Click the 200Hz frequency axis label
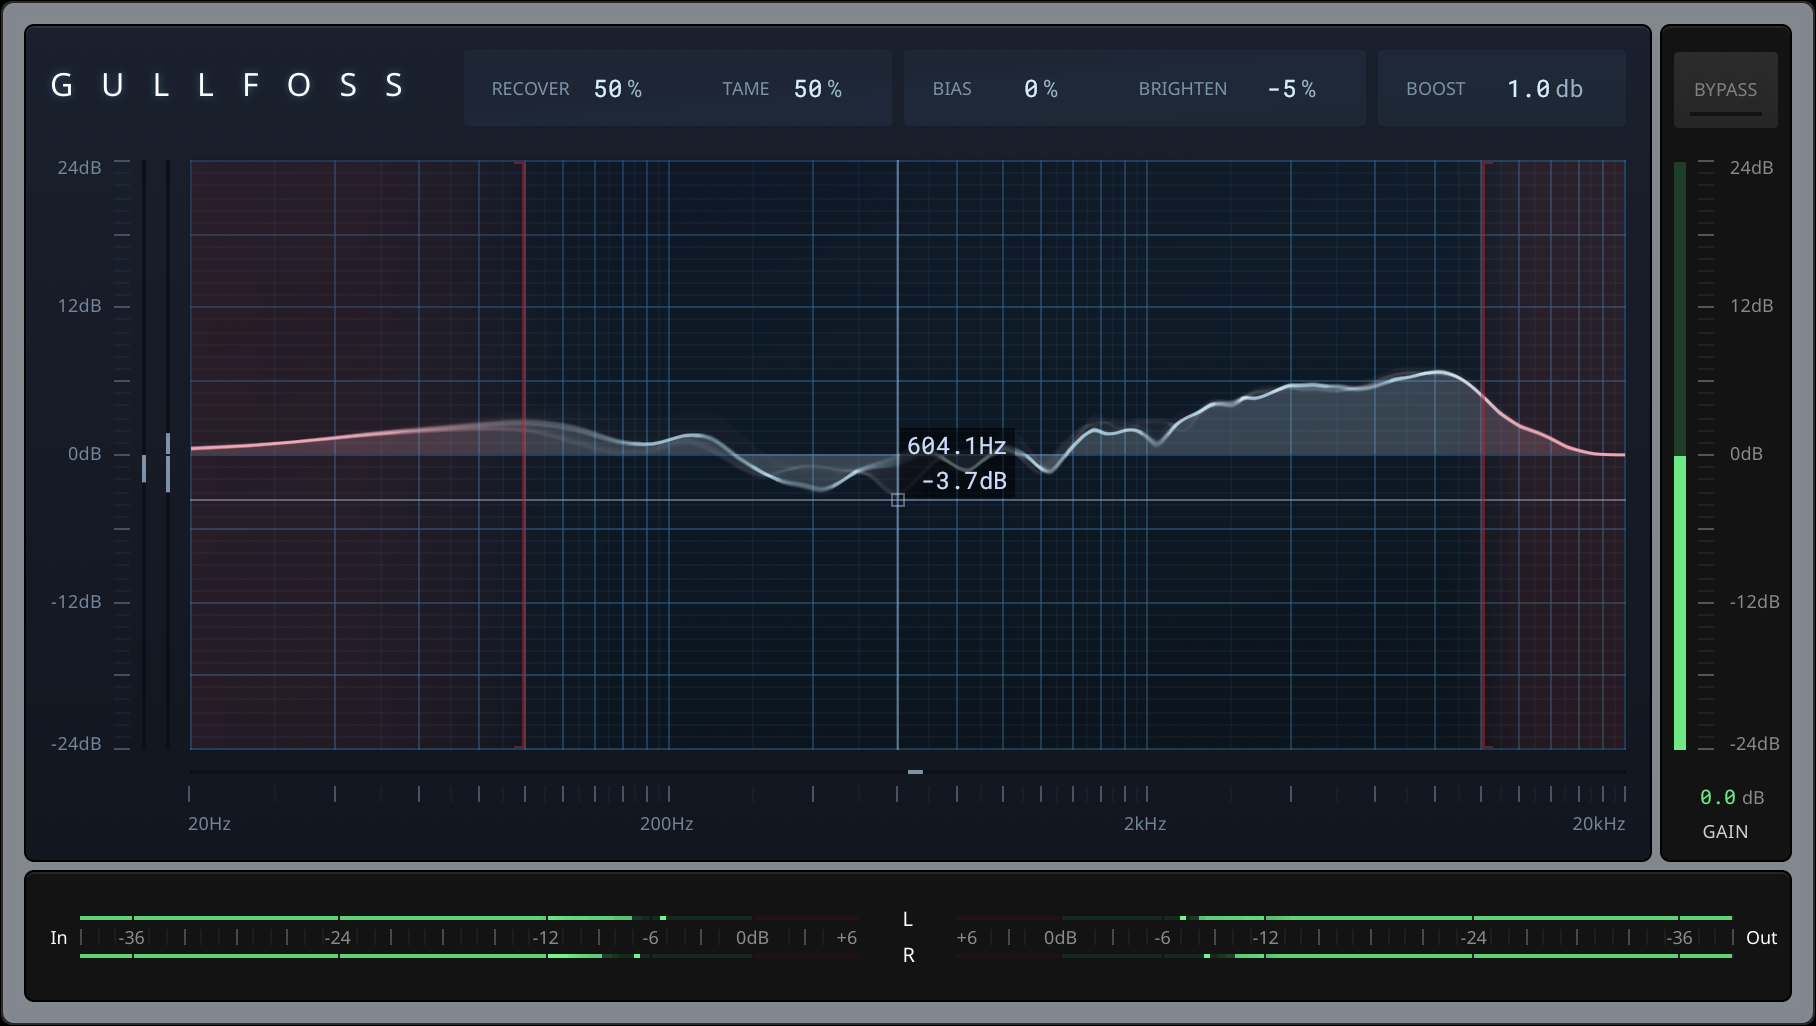 point(666,824)
